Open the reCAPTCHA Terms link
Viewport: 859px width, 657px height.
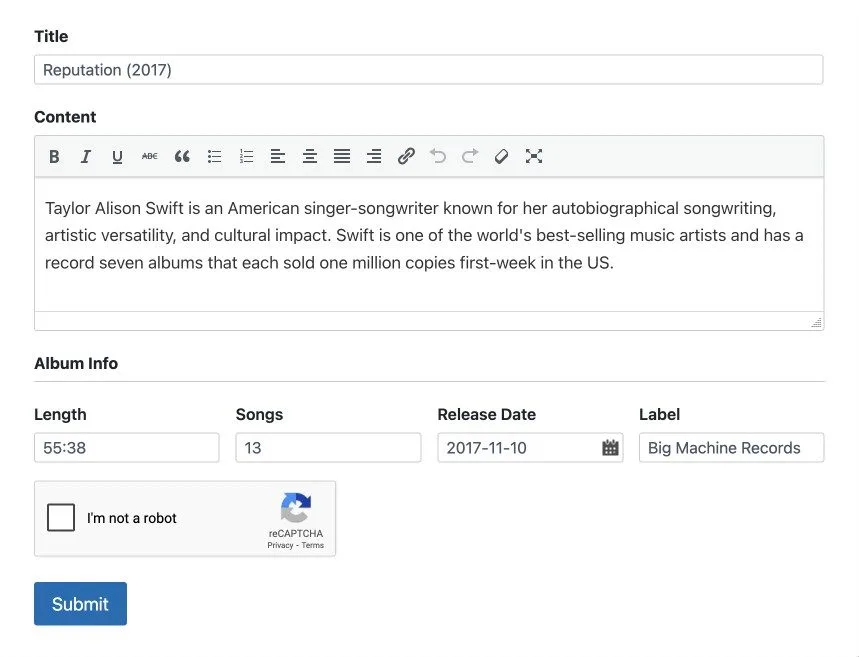pos(312,545)
